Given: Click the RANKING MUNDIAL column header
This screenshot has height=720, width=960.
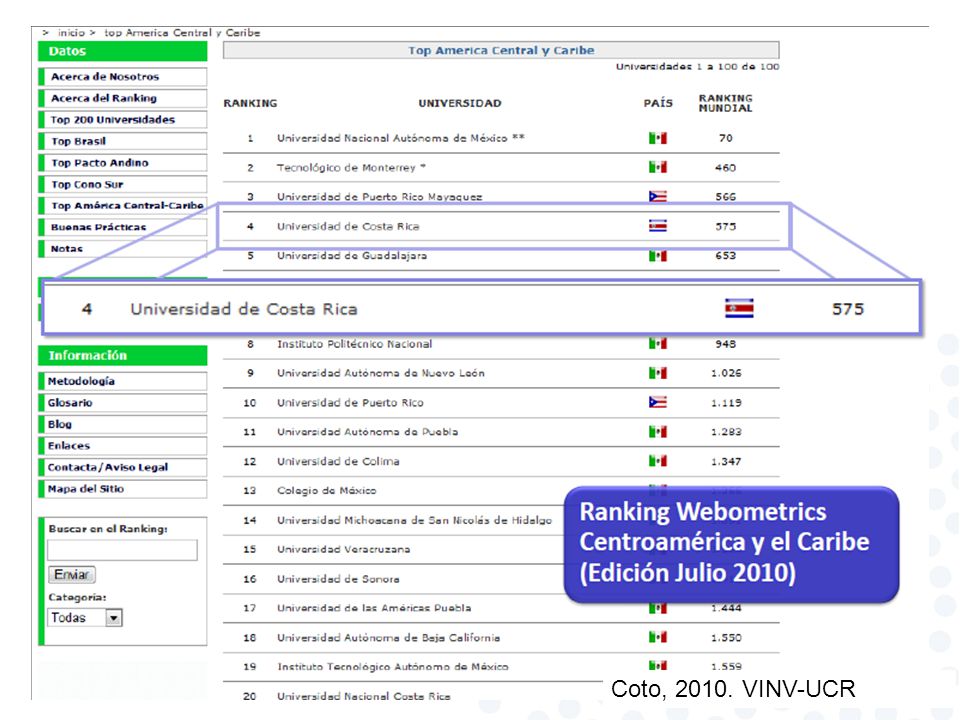Looking at the screenshot, I should (726, 103).
